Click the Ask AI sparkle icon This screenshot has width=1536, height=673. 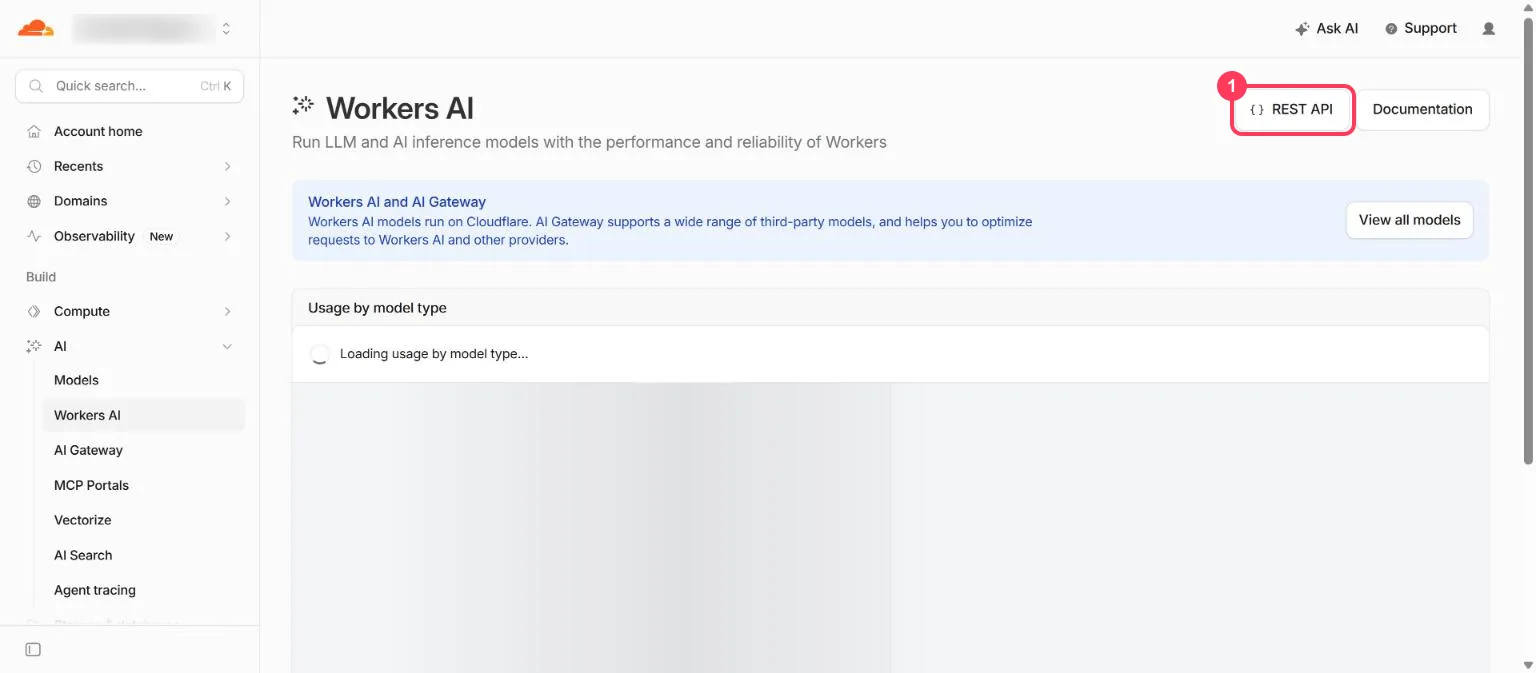pyautogui.click(x=1302, y=29)
